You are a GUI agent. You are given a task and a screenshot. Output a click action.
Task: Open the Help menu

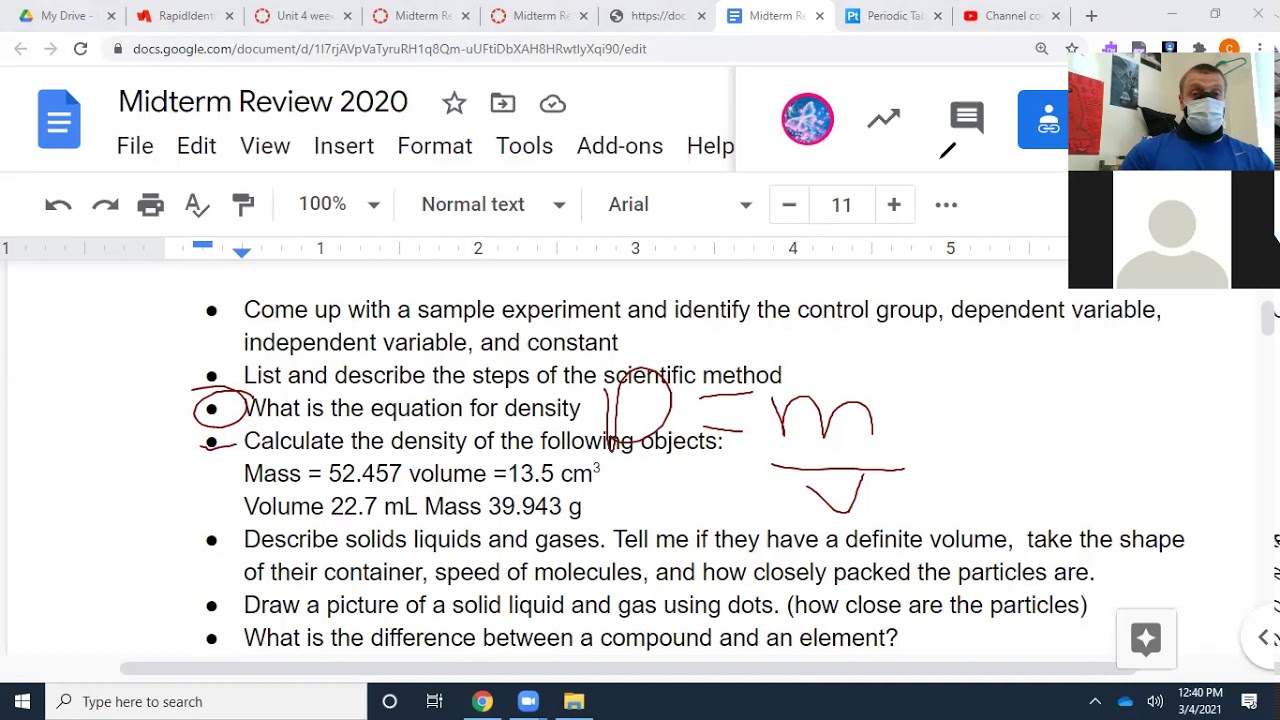coord(710,146)
